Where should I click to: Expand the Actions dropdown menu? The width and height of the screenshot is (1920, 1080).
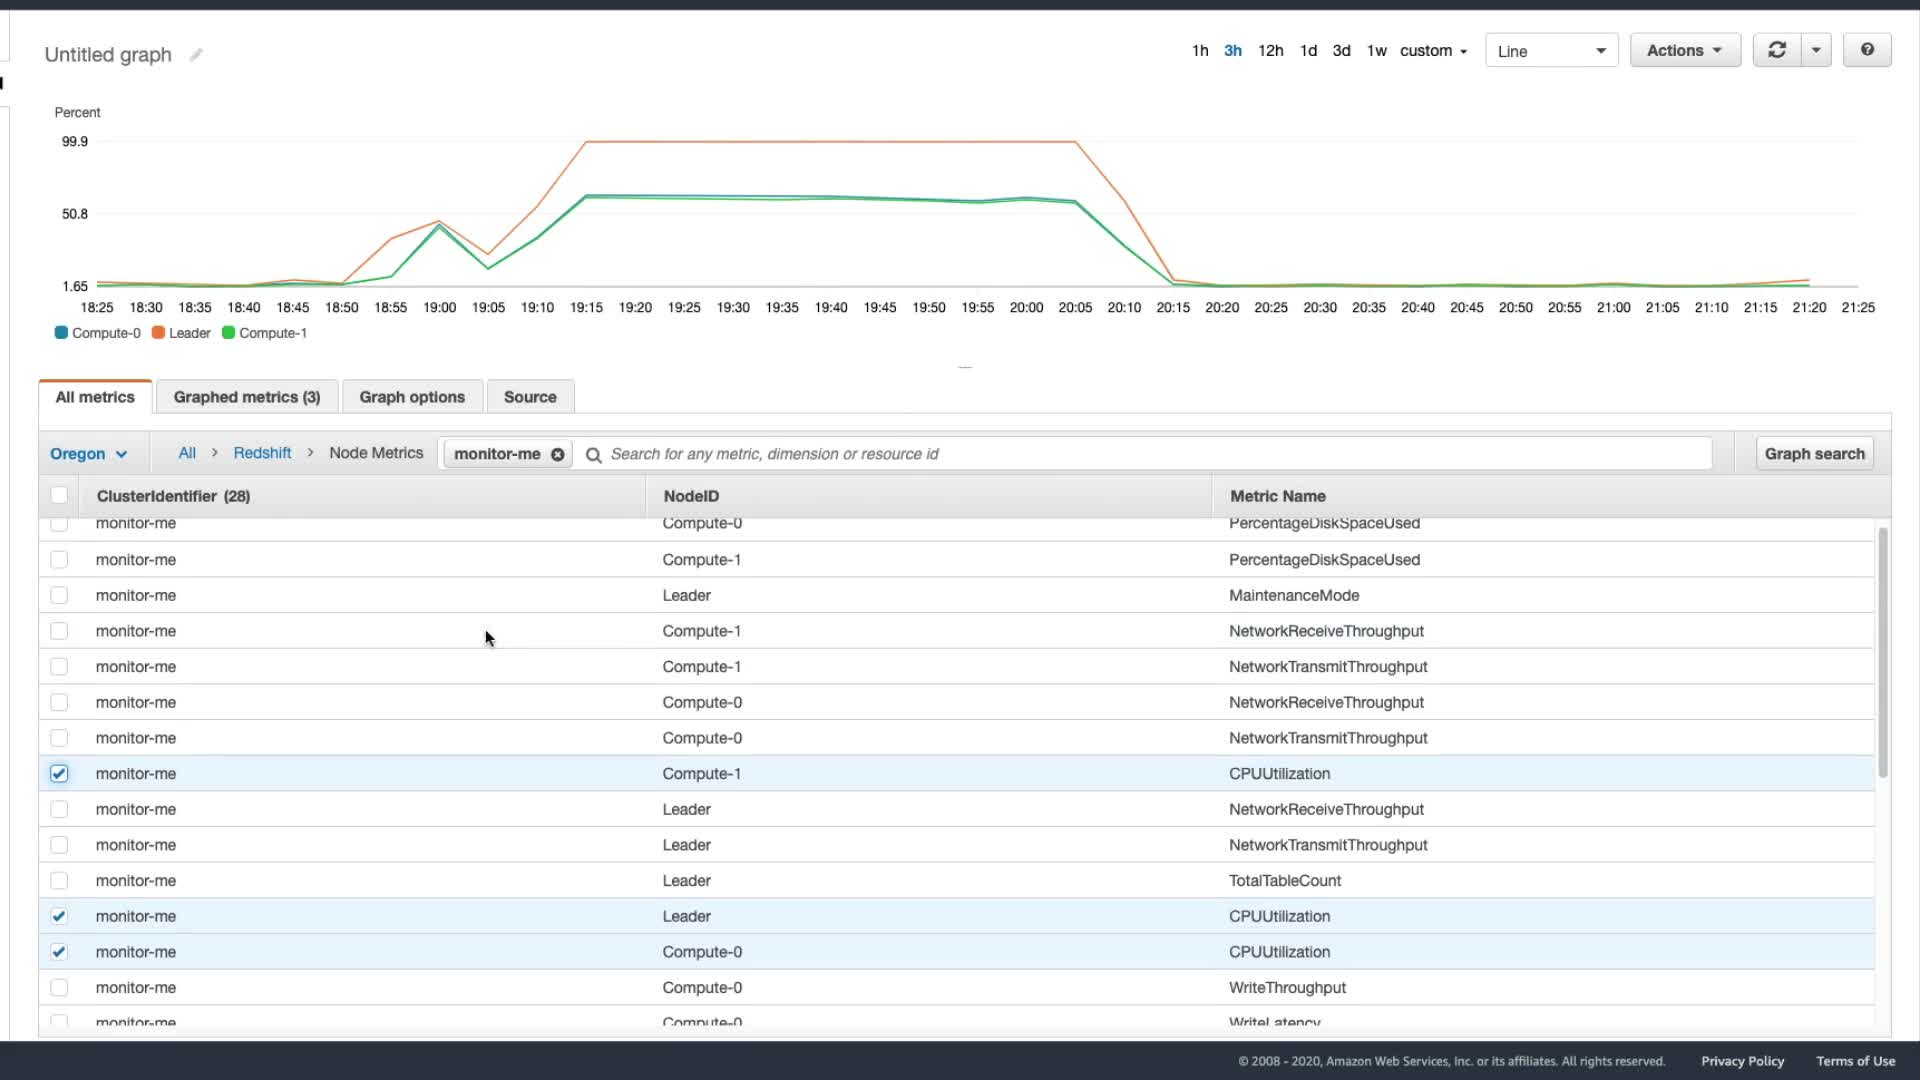tap(1684, 50)
